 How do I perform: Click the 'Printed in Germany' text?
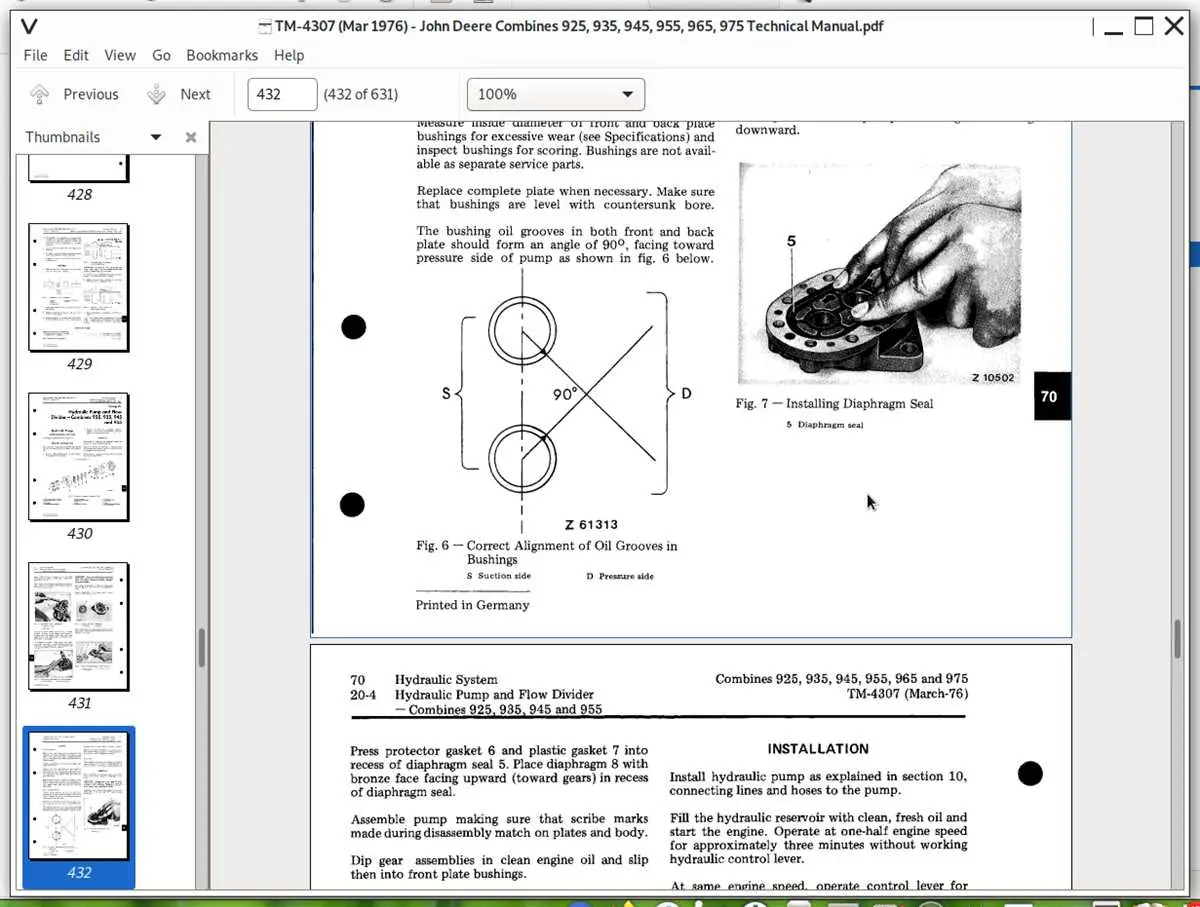pos(473,605)
